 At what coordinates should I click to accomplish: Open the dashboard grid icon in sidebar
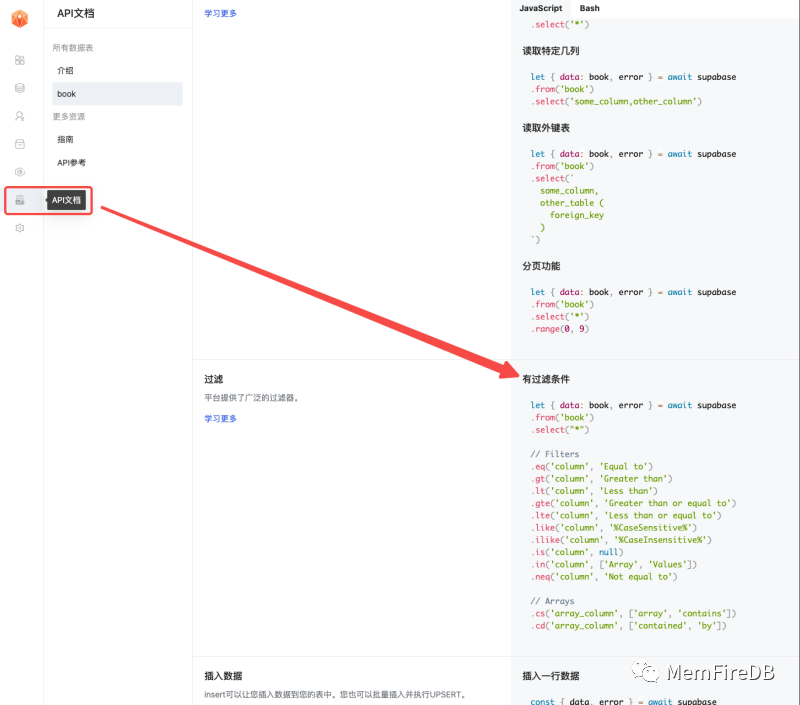tap(19, 60)
